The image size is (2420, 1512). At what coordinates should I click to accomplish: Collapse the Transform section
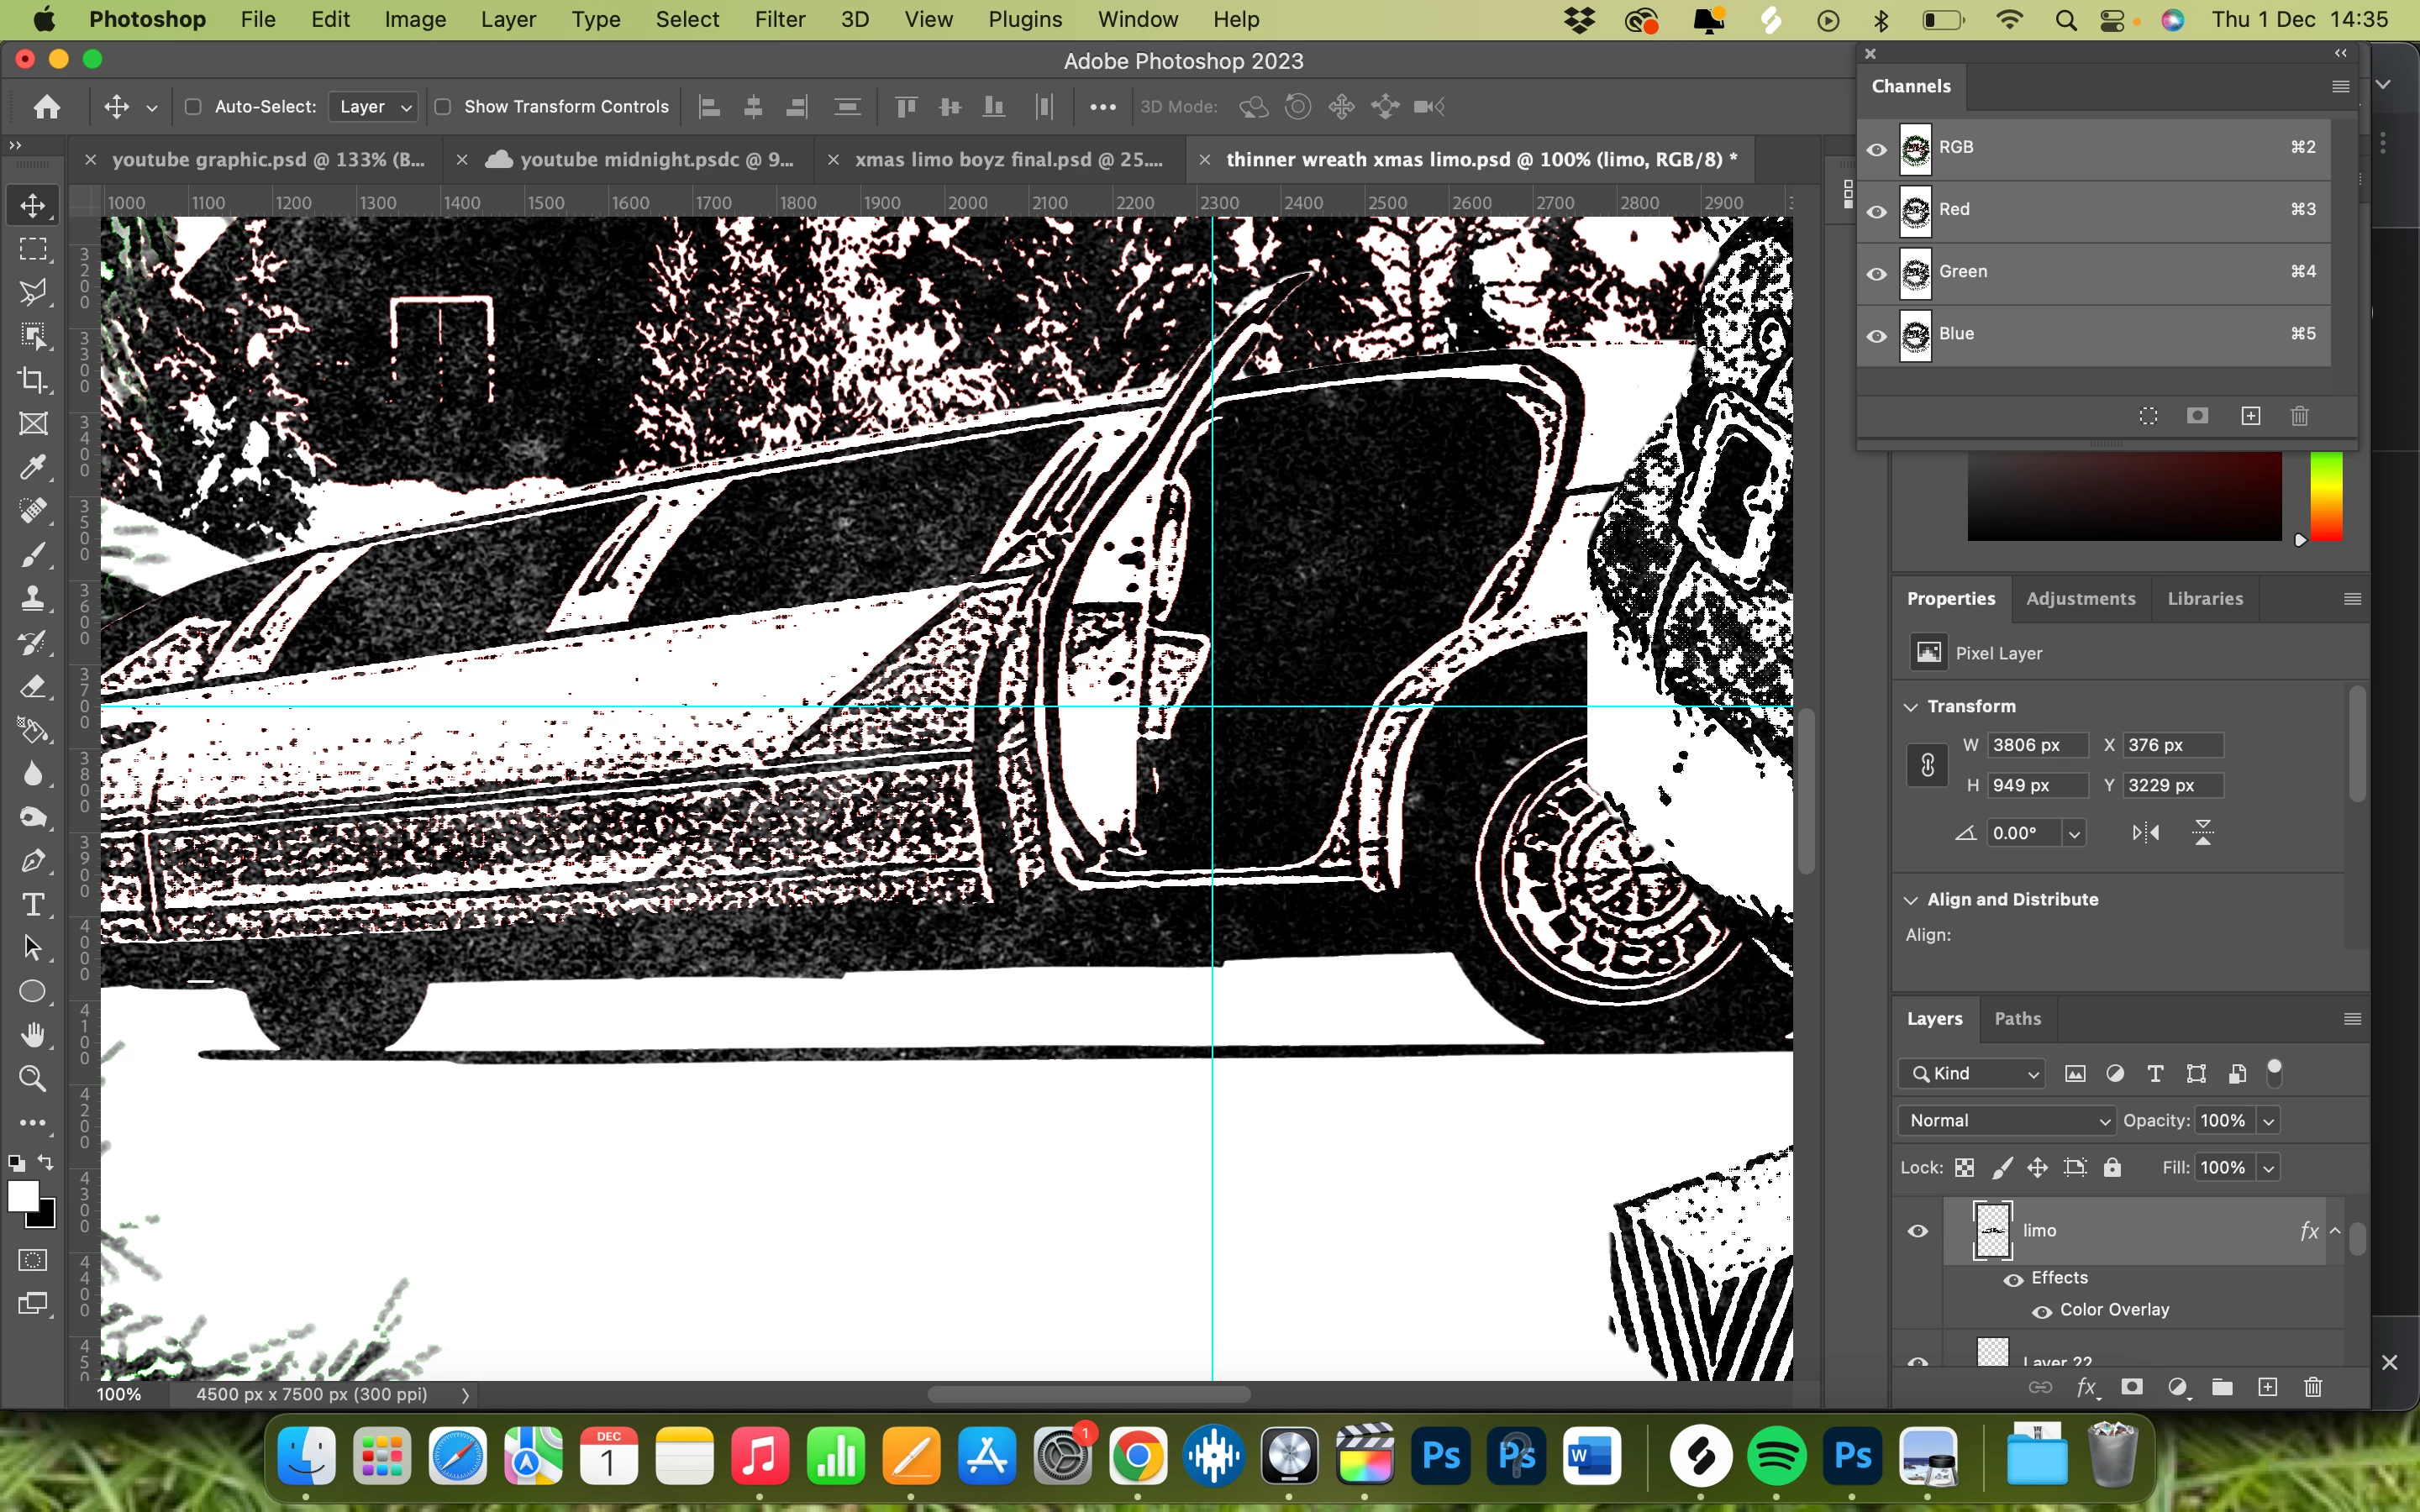tap(1911, 707)
